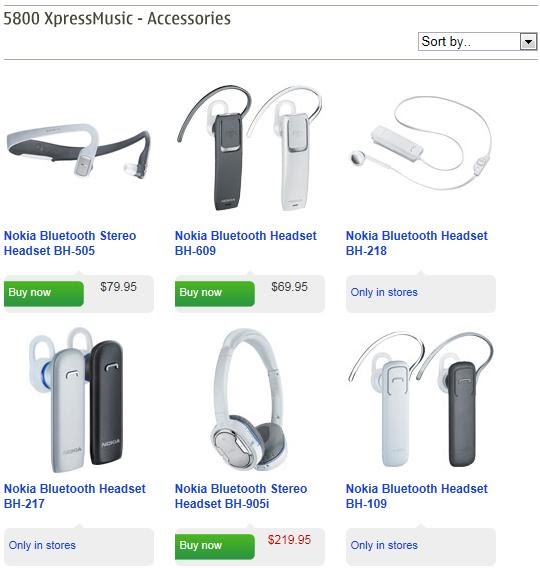Visit Nokia Bluetooth Headset BH-109 link
The height and width of the screenshot is (568, 540).
pyautogui.click(x=416, y=496)
